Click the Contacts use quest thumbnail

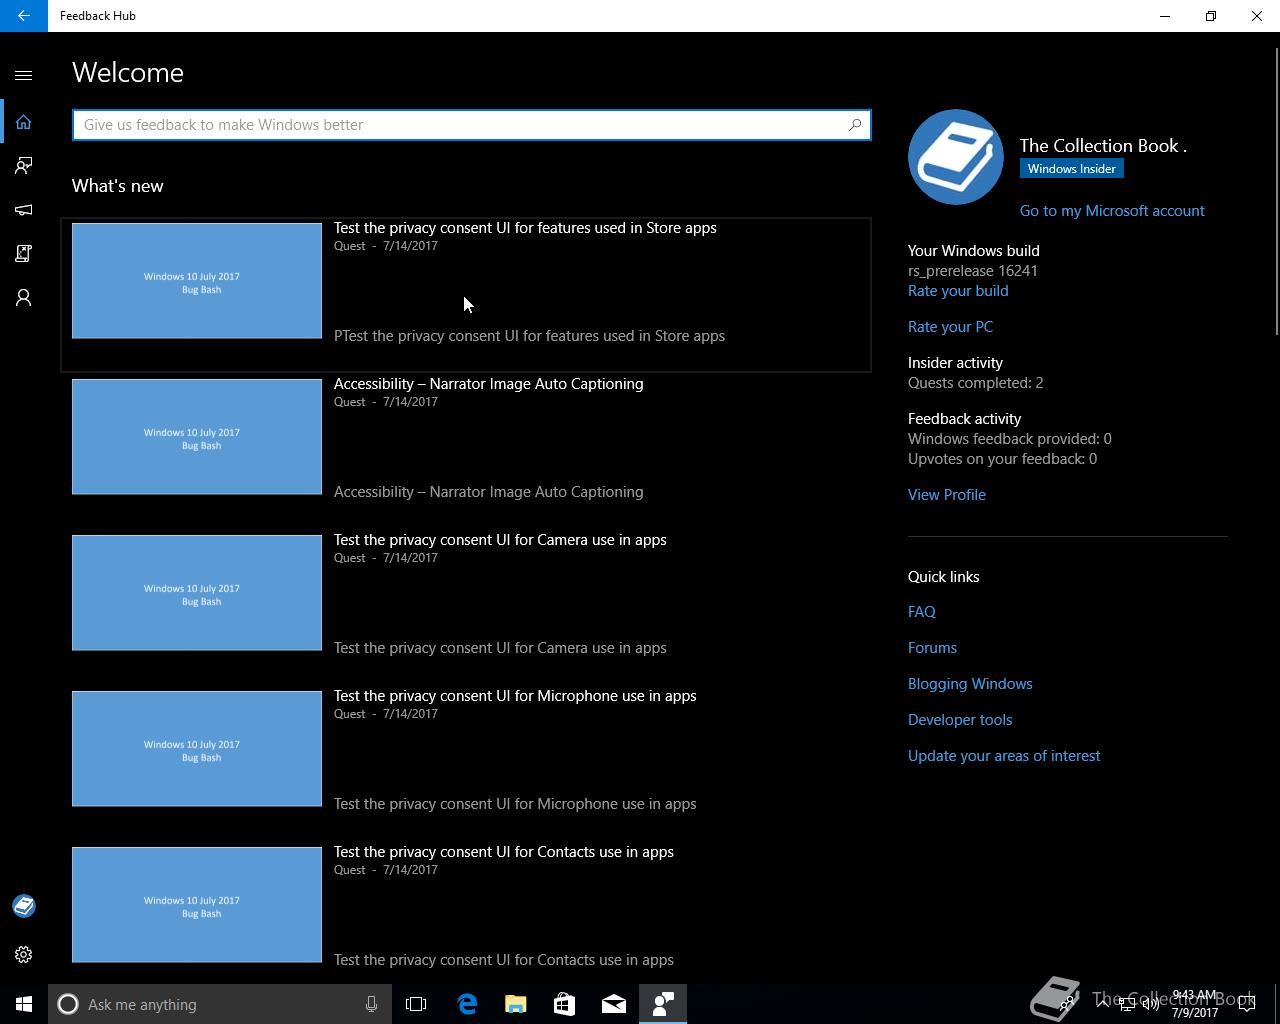click(x=197, y=905)
